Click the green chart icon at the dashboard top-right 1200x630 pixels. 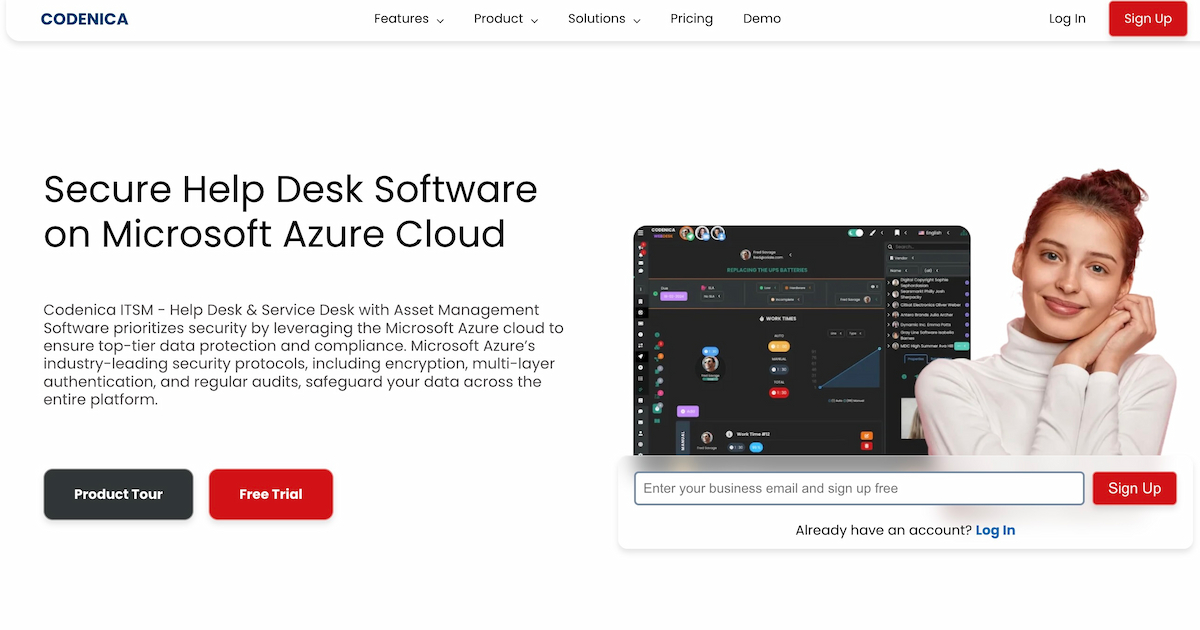(x=962, y=233)
